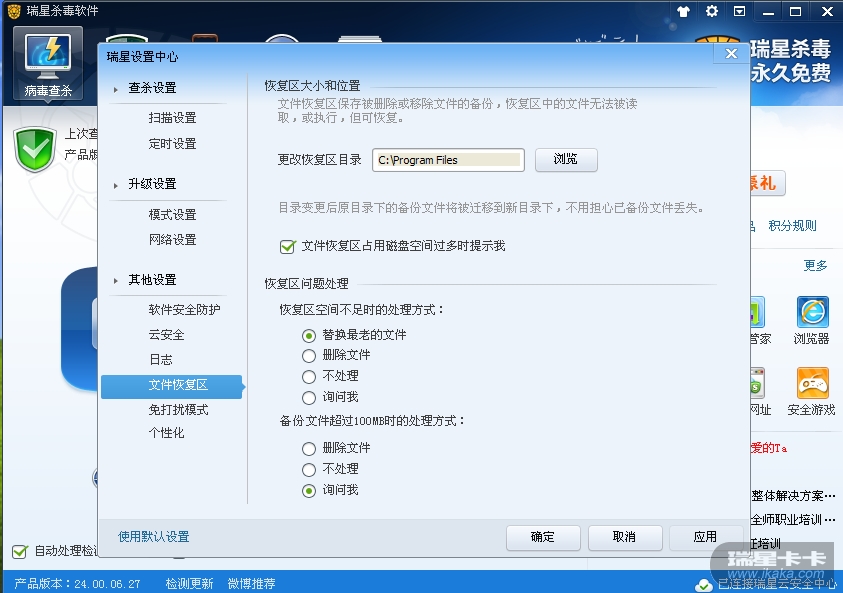
Task: Toggle disk space warning checkbox
Action: tap(288, 246)
